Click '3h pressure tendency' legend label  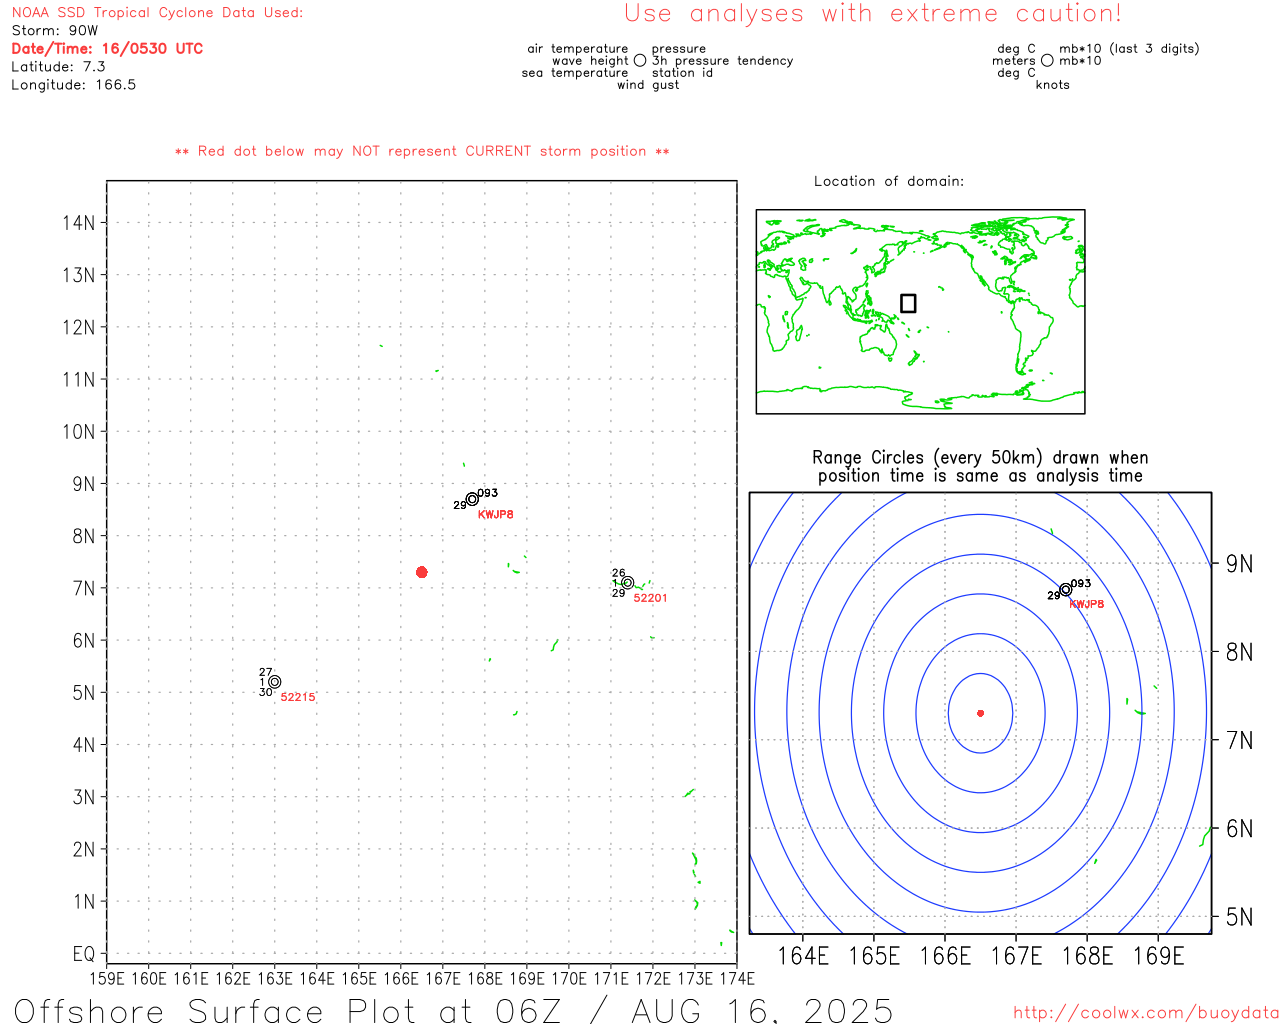tap(722, 60)
